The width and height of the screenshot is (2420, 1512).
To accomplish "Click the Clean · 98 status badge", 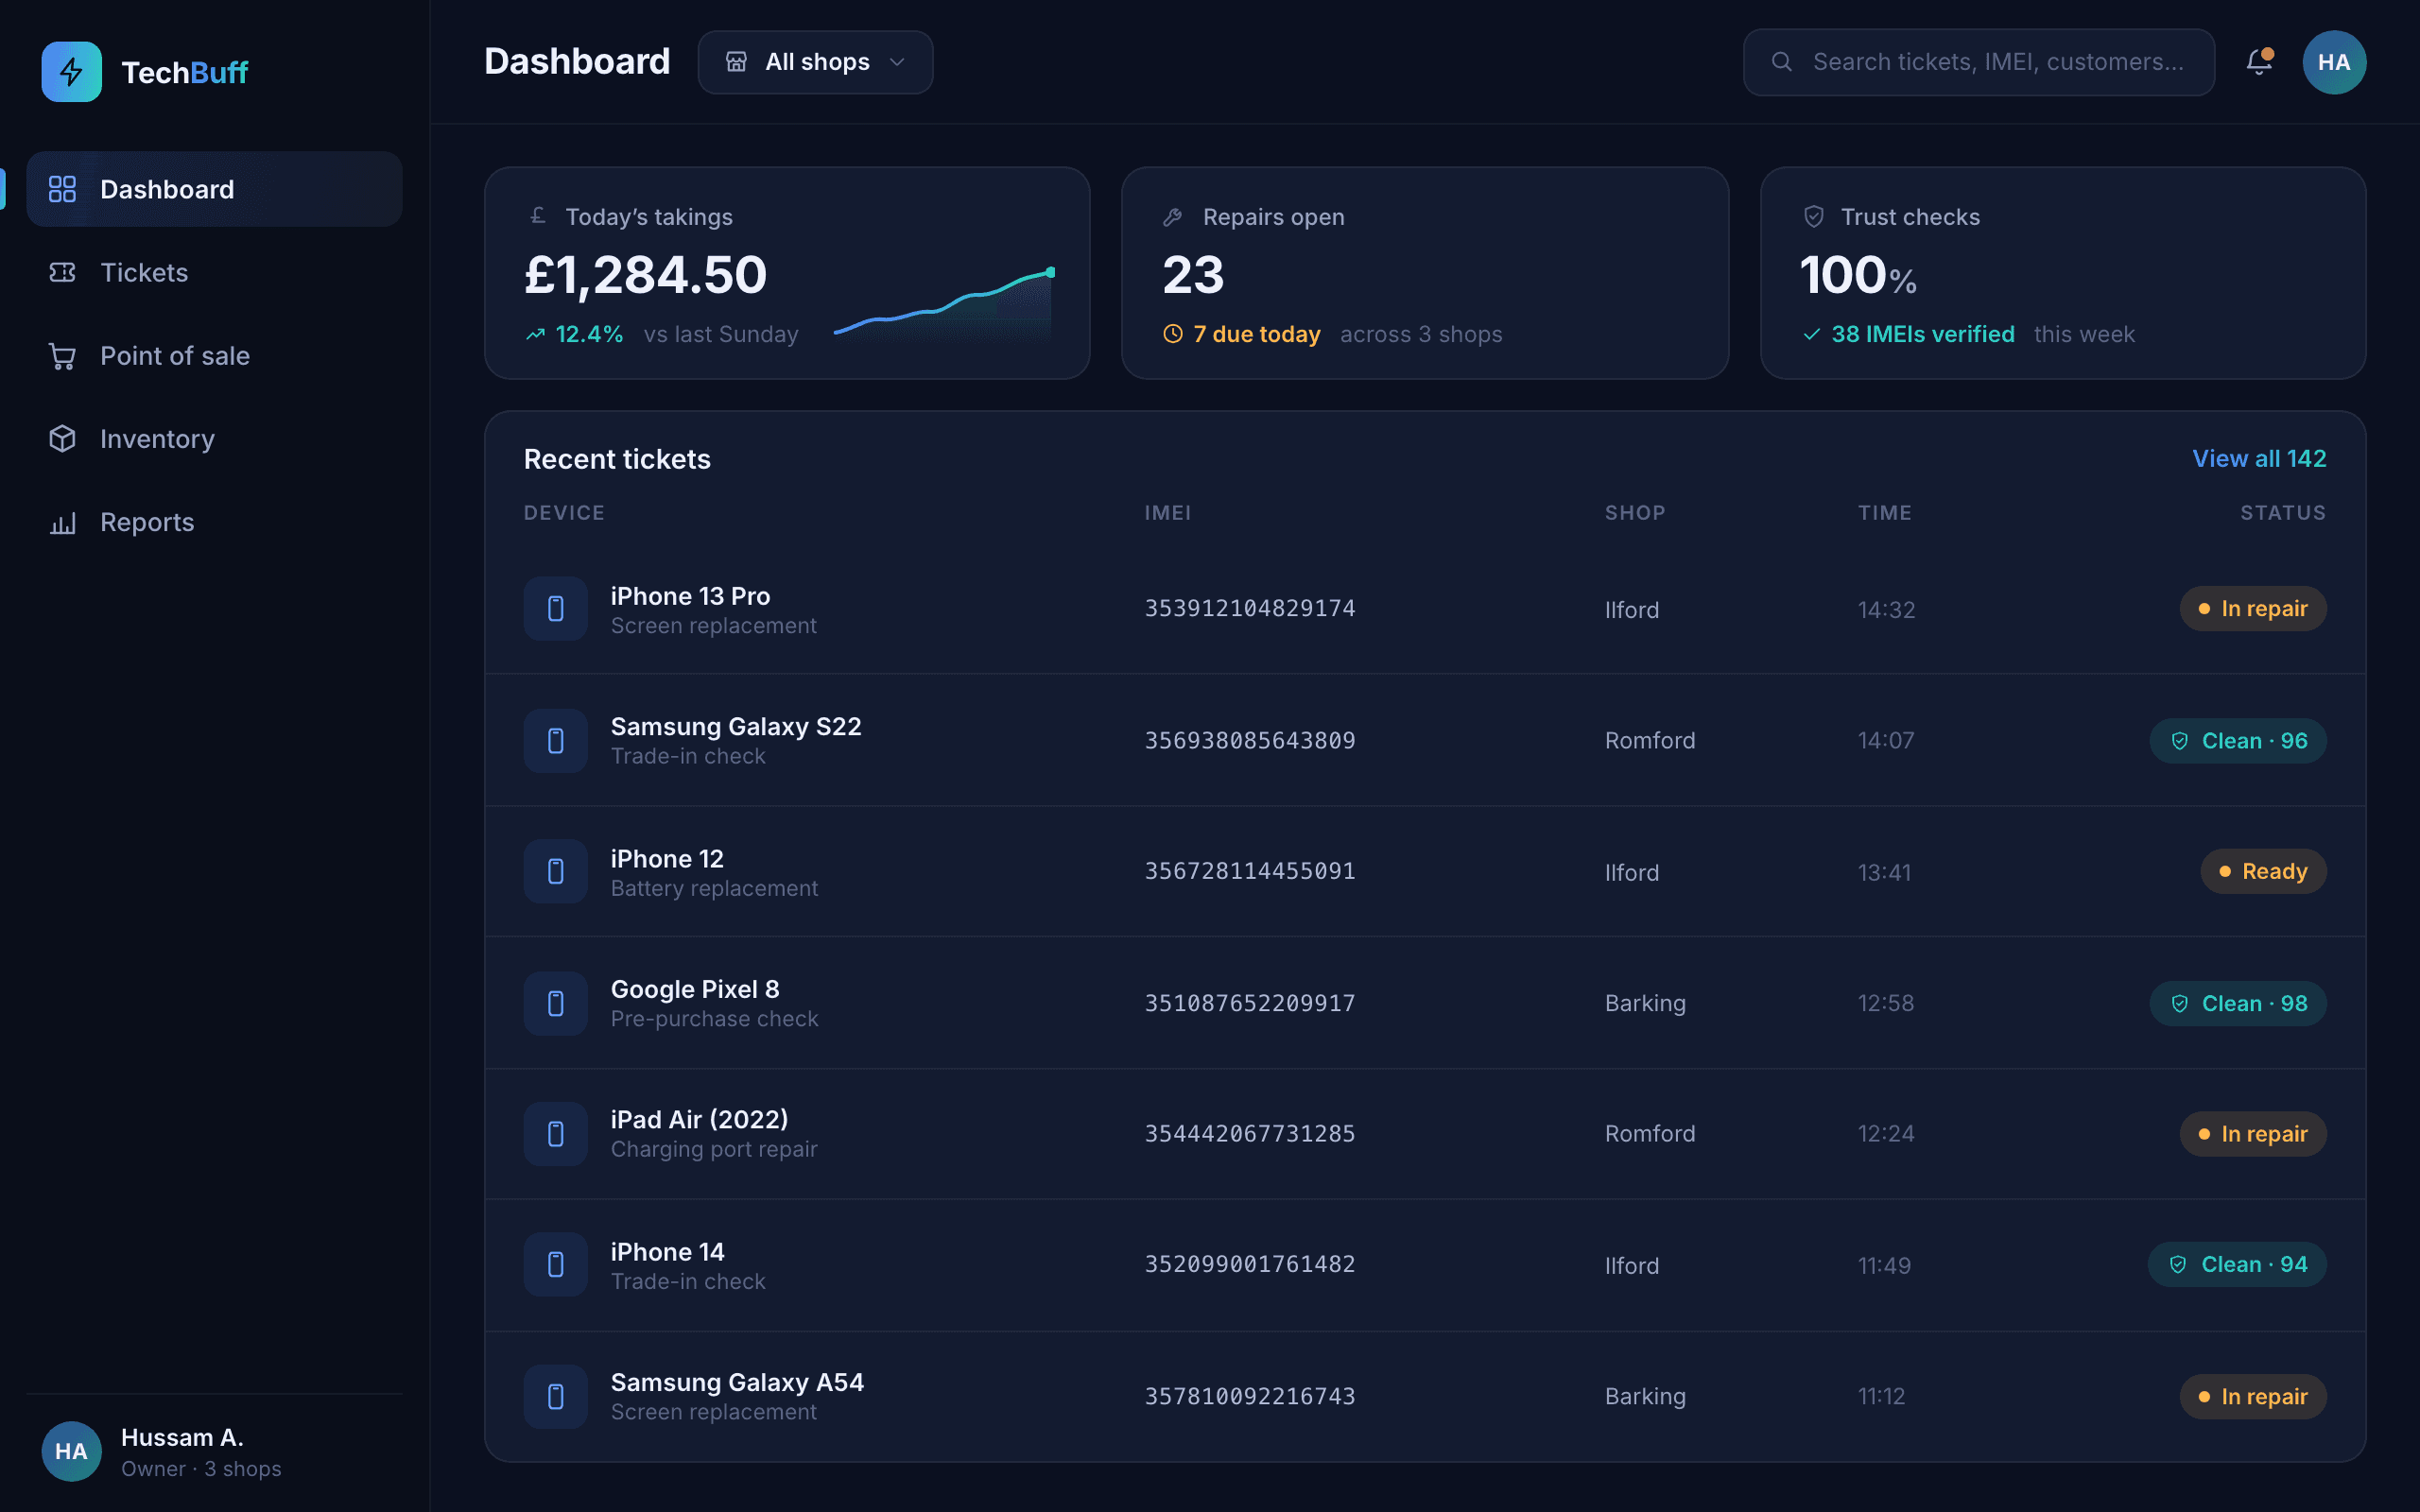I will (x=2238, y=1003).
